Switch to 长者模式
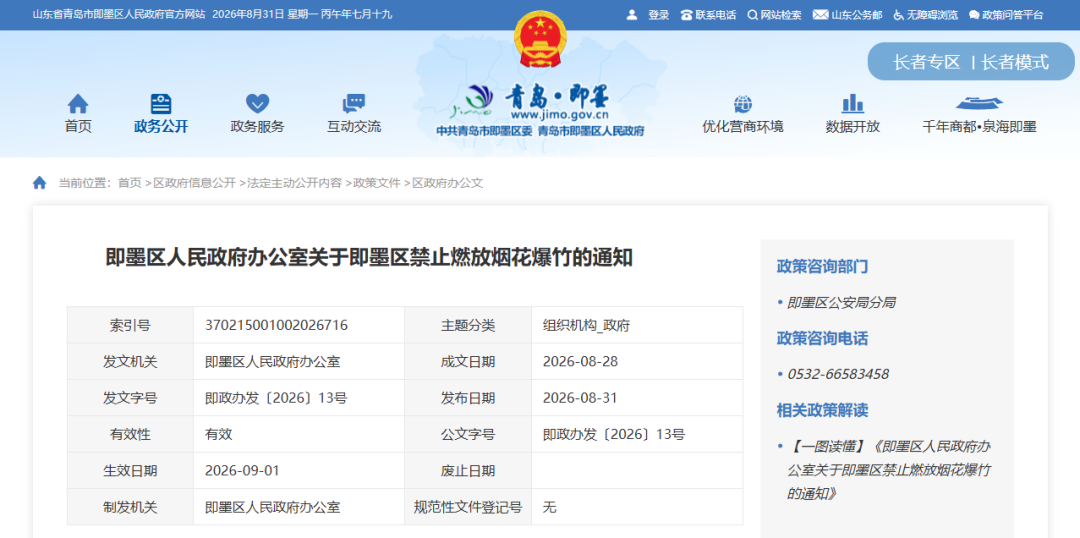 coord(1015,62)
